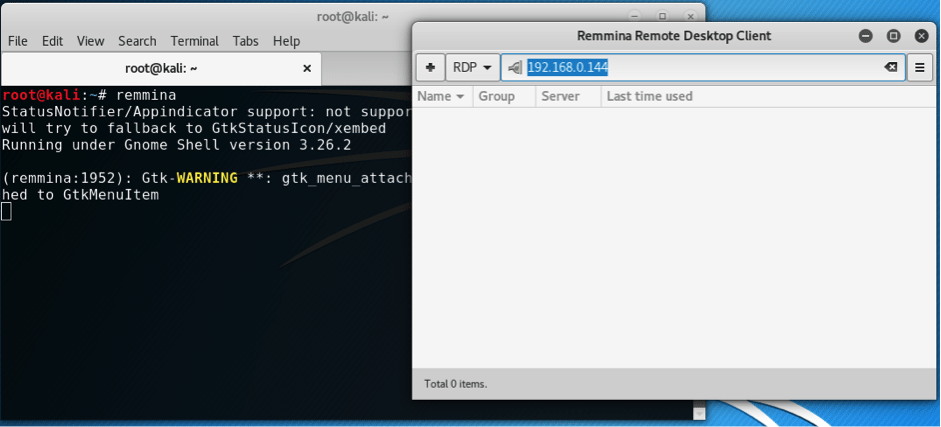The image size is (941, 427).
Task: Open the RDP protocol dropdown
Action: click(473, 67)
